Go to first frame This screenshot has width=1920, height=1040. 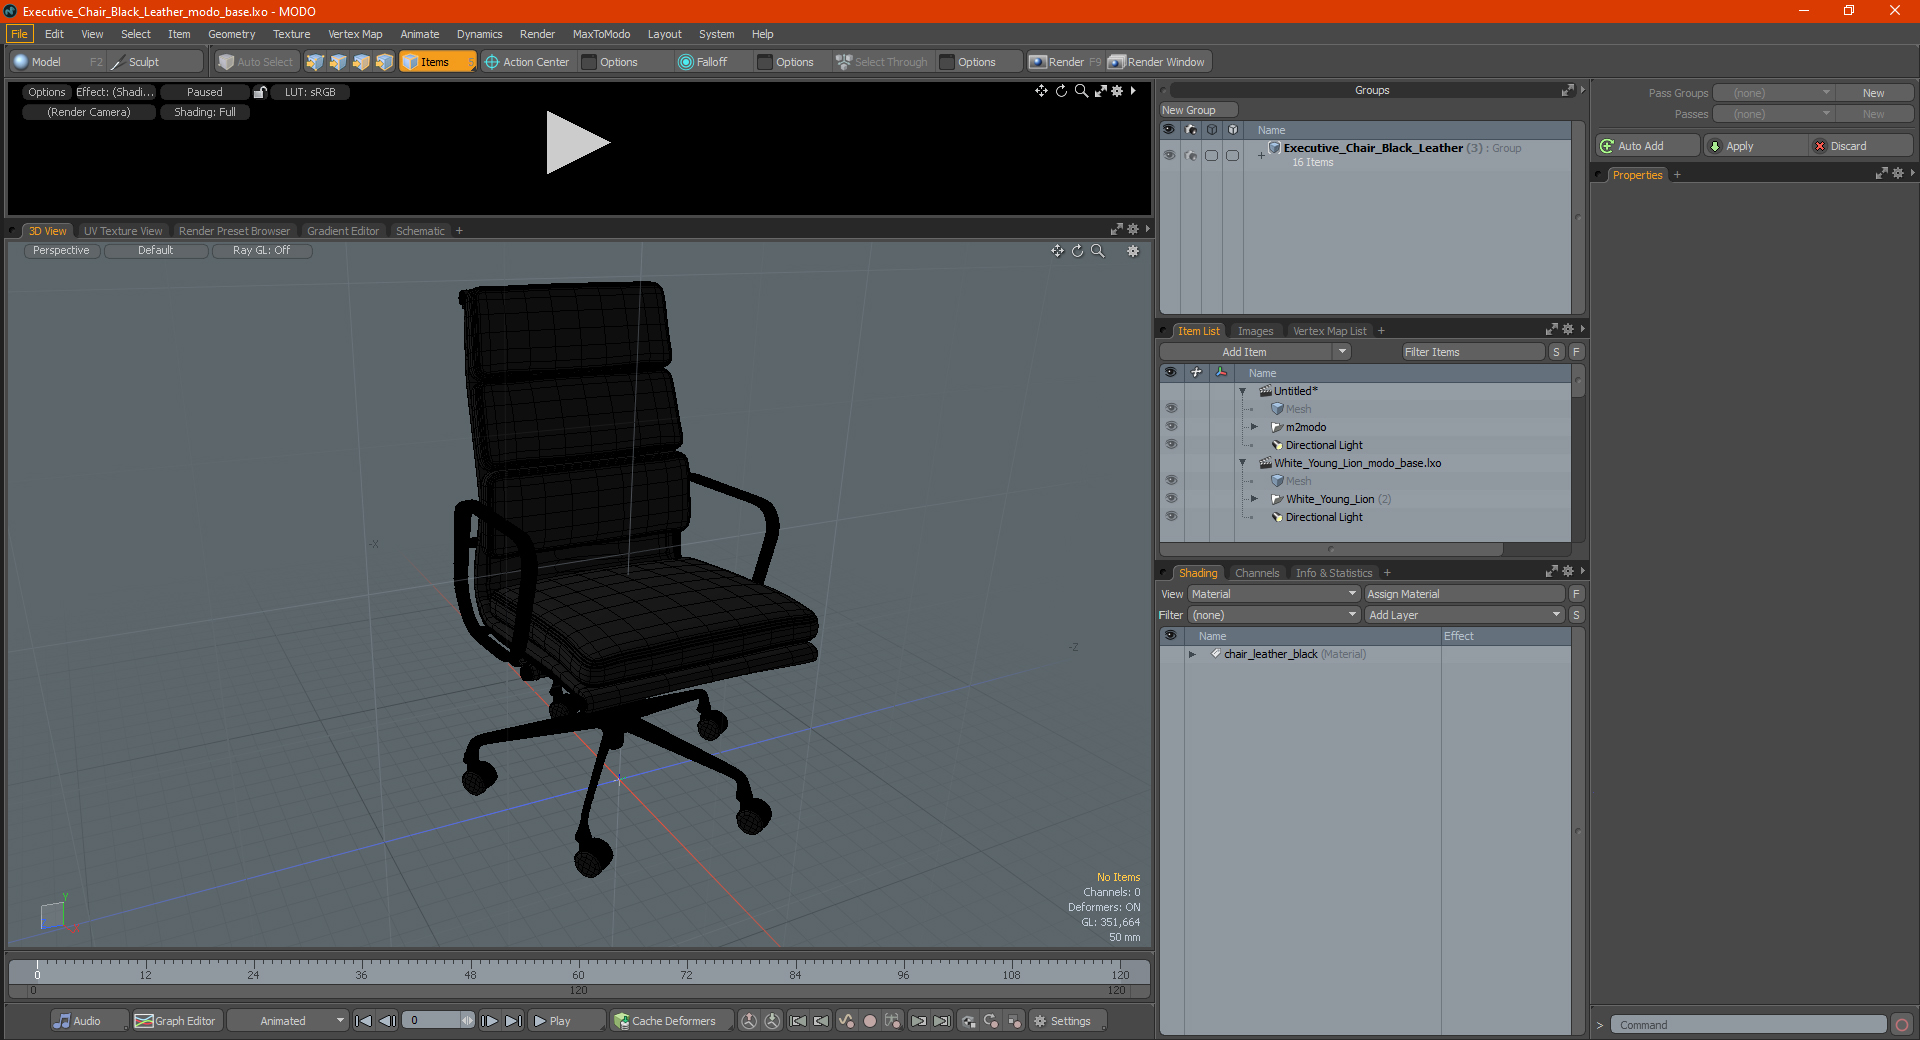click(364, 1021)
